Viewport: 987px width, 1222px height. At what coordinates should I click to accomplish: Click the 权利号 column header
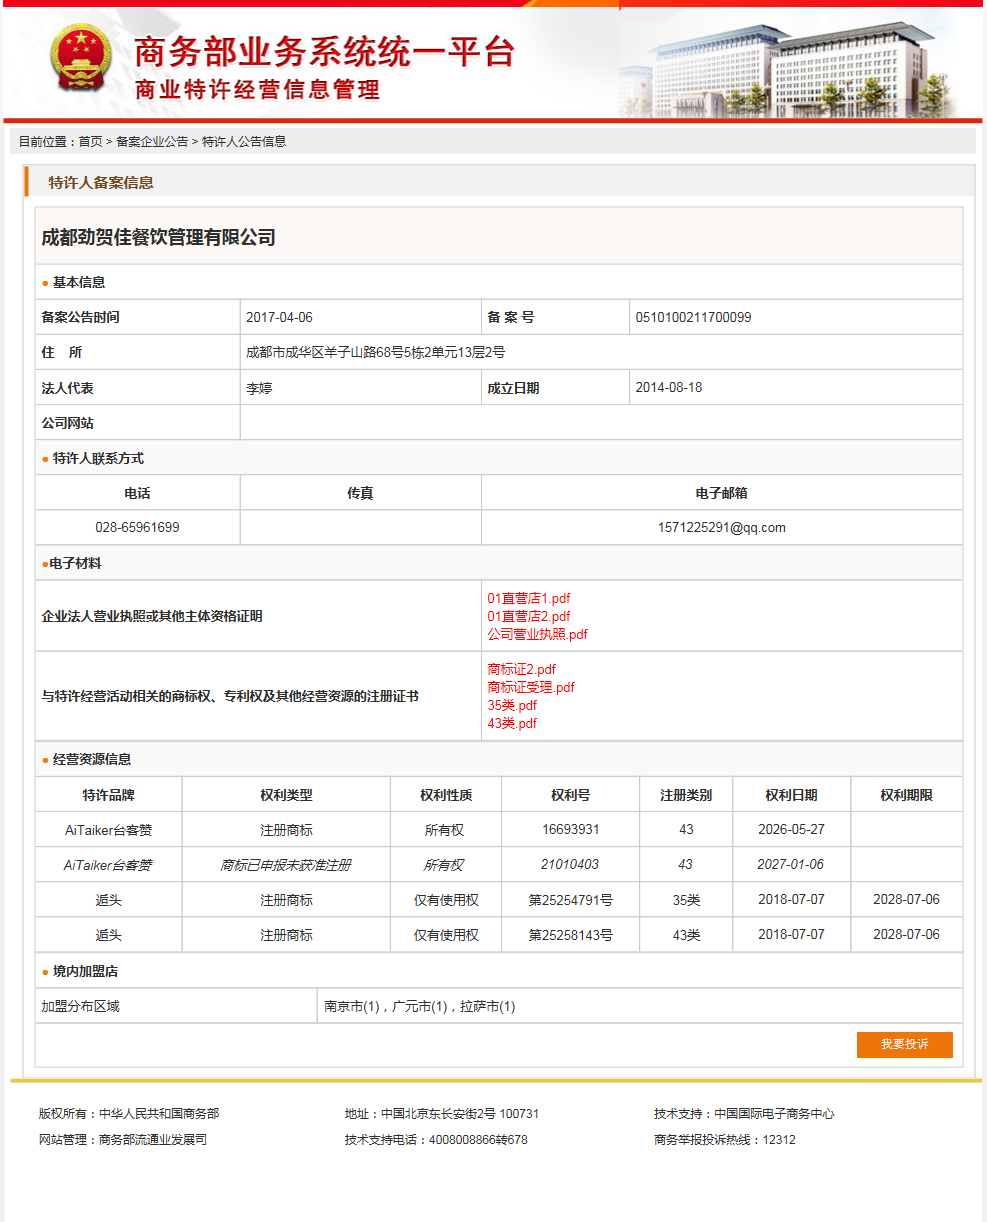[571, 795]
